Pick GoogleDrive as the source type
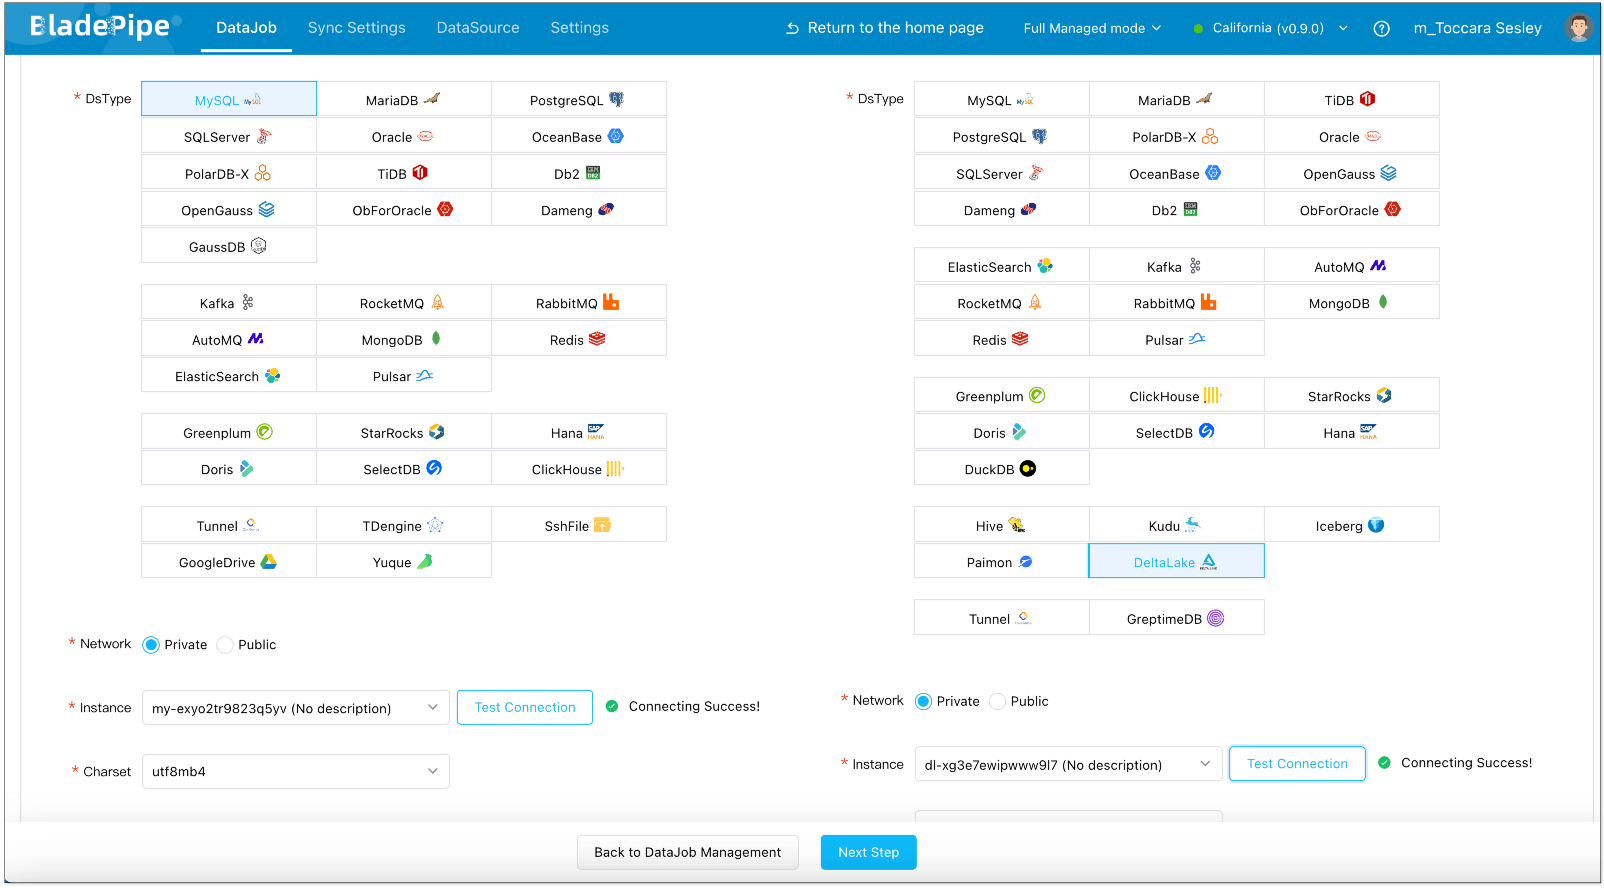The width and height of the screenshot is (1604, 888). point(228,562)
